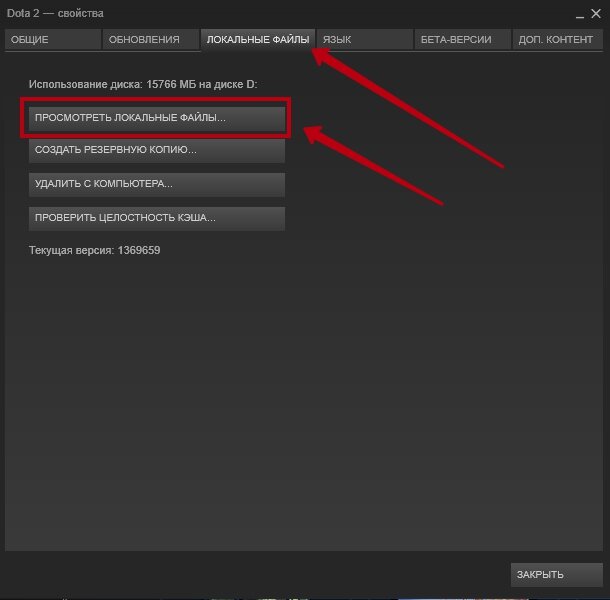Close the properties window with X
Viewport: 610px width, 600px height.
[x=596, y=14]
